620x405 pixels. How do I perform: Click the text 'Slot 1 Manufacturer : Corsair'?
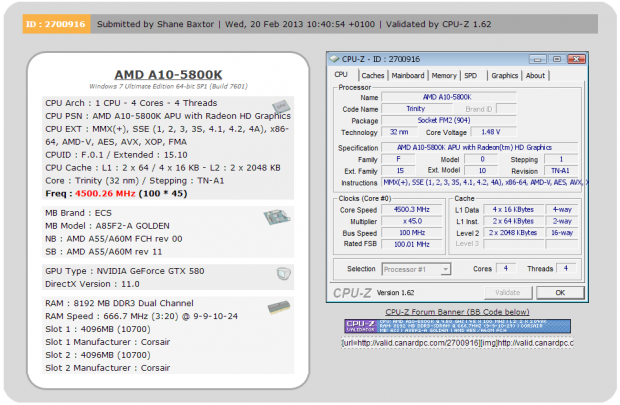coord(108,342)
